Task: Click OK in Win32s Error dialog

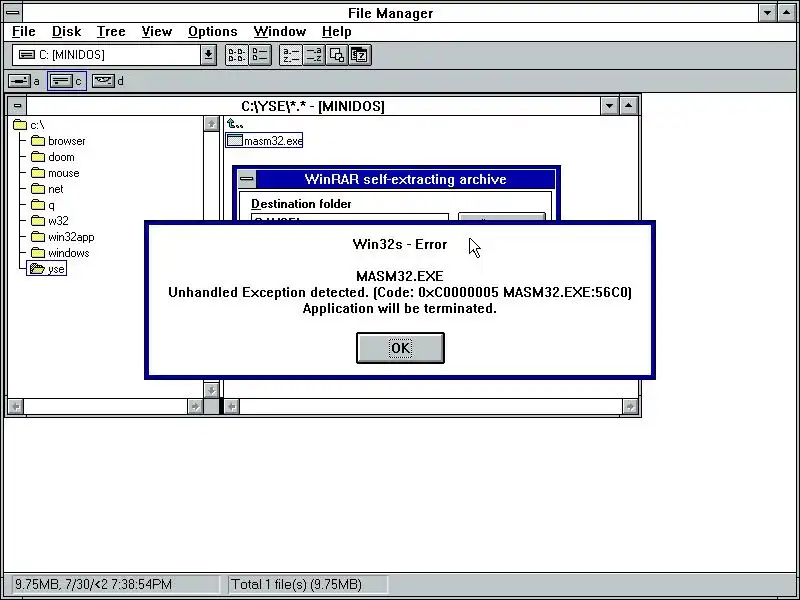Action: pos(400,348)
